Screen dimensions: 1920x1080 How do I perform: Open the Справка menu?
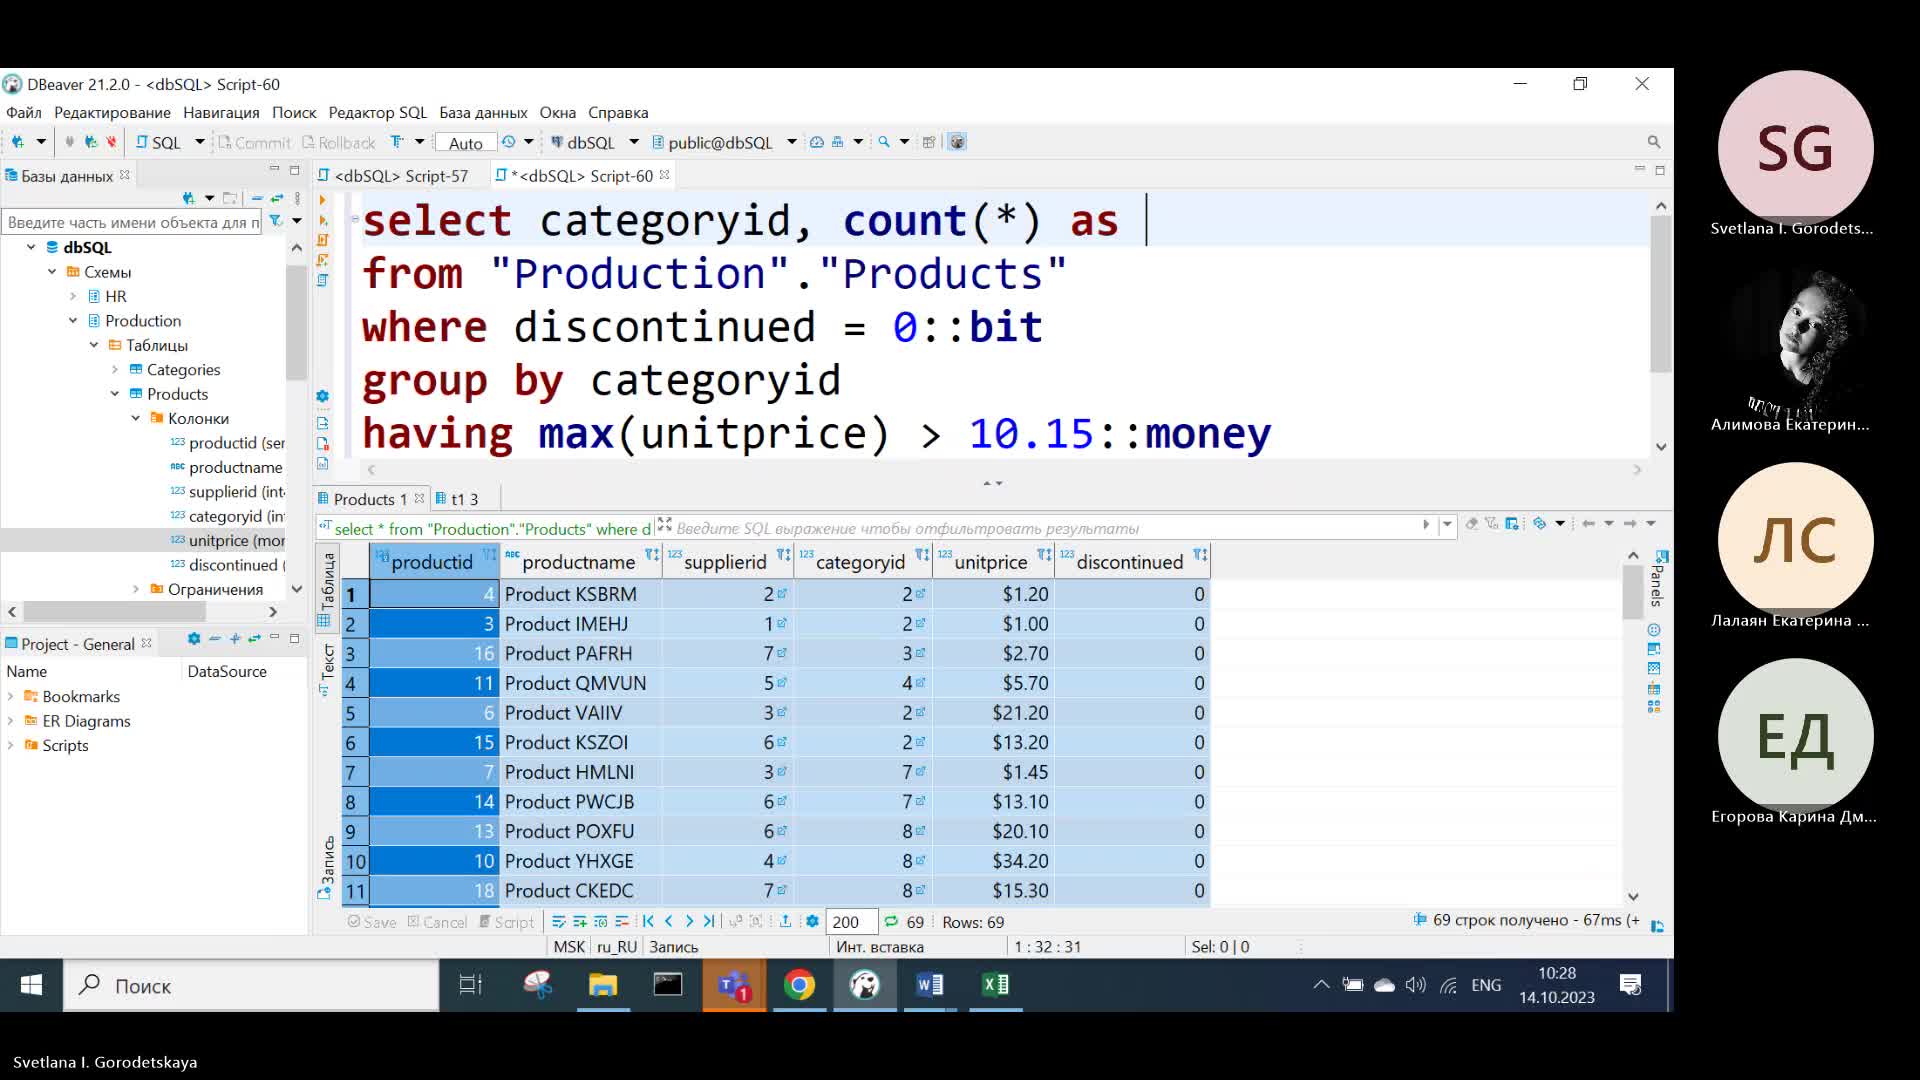(x=618, y=113)
